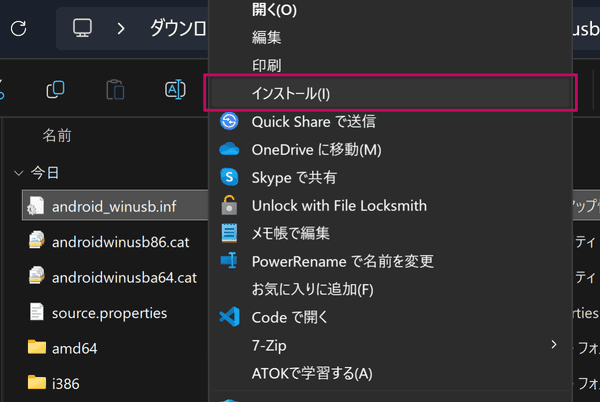
Task: Choose OneDrive に移動(M)
Action: (x=390, y=150)
